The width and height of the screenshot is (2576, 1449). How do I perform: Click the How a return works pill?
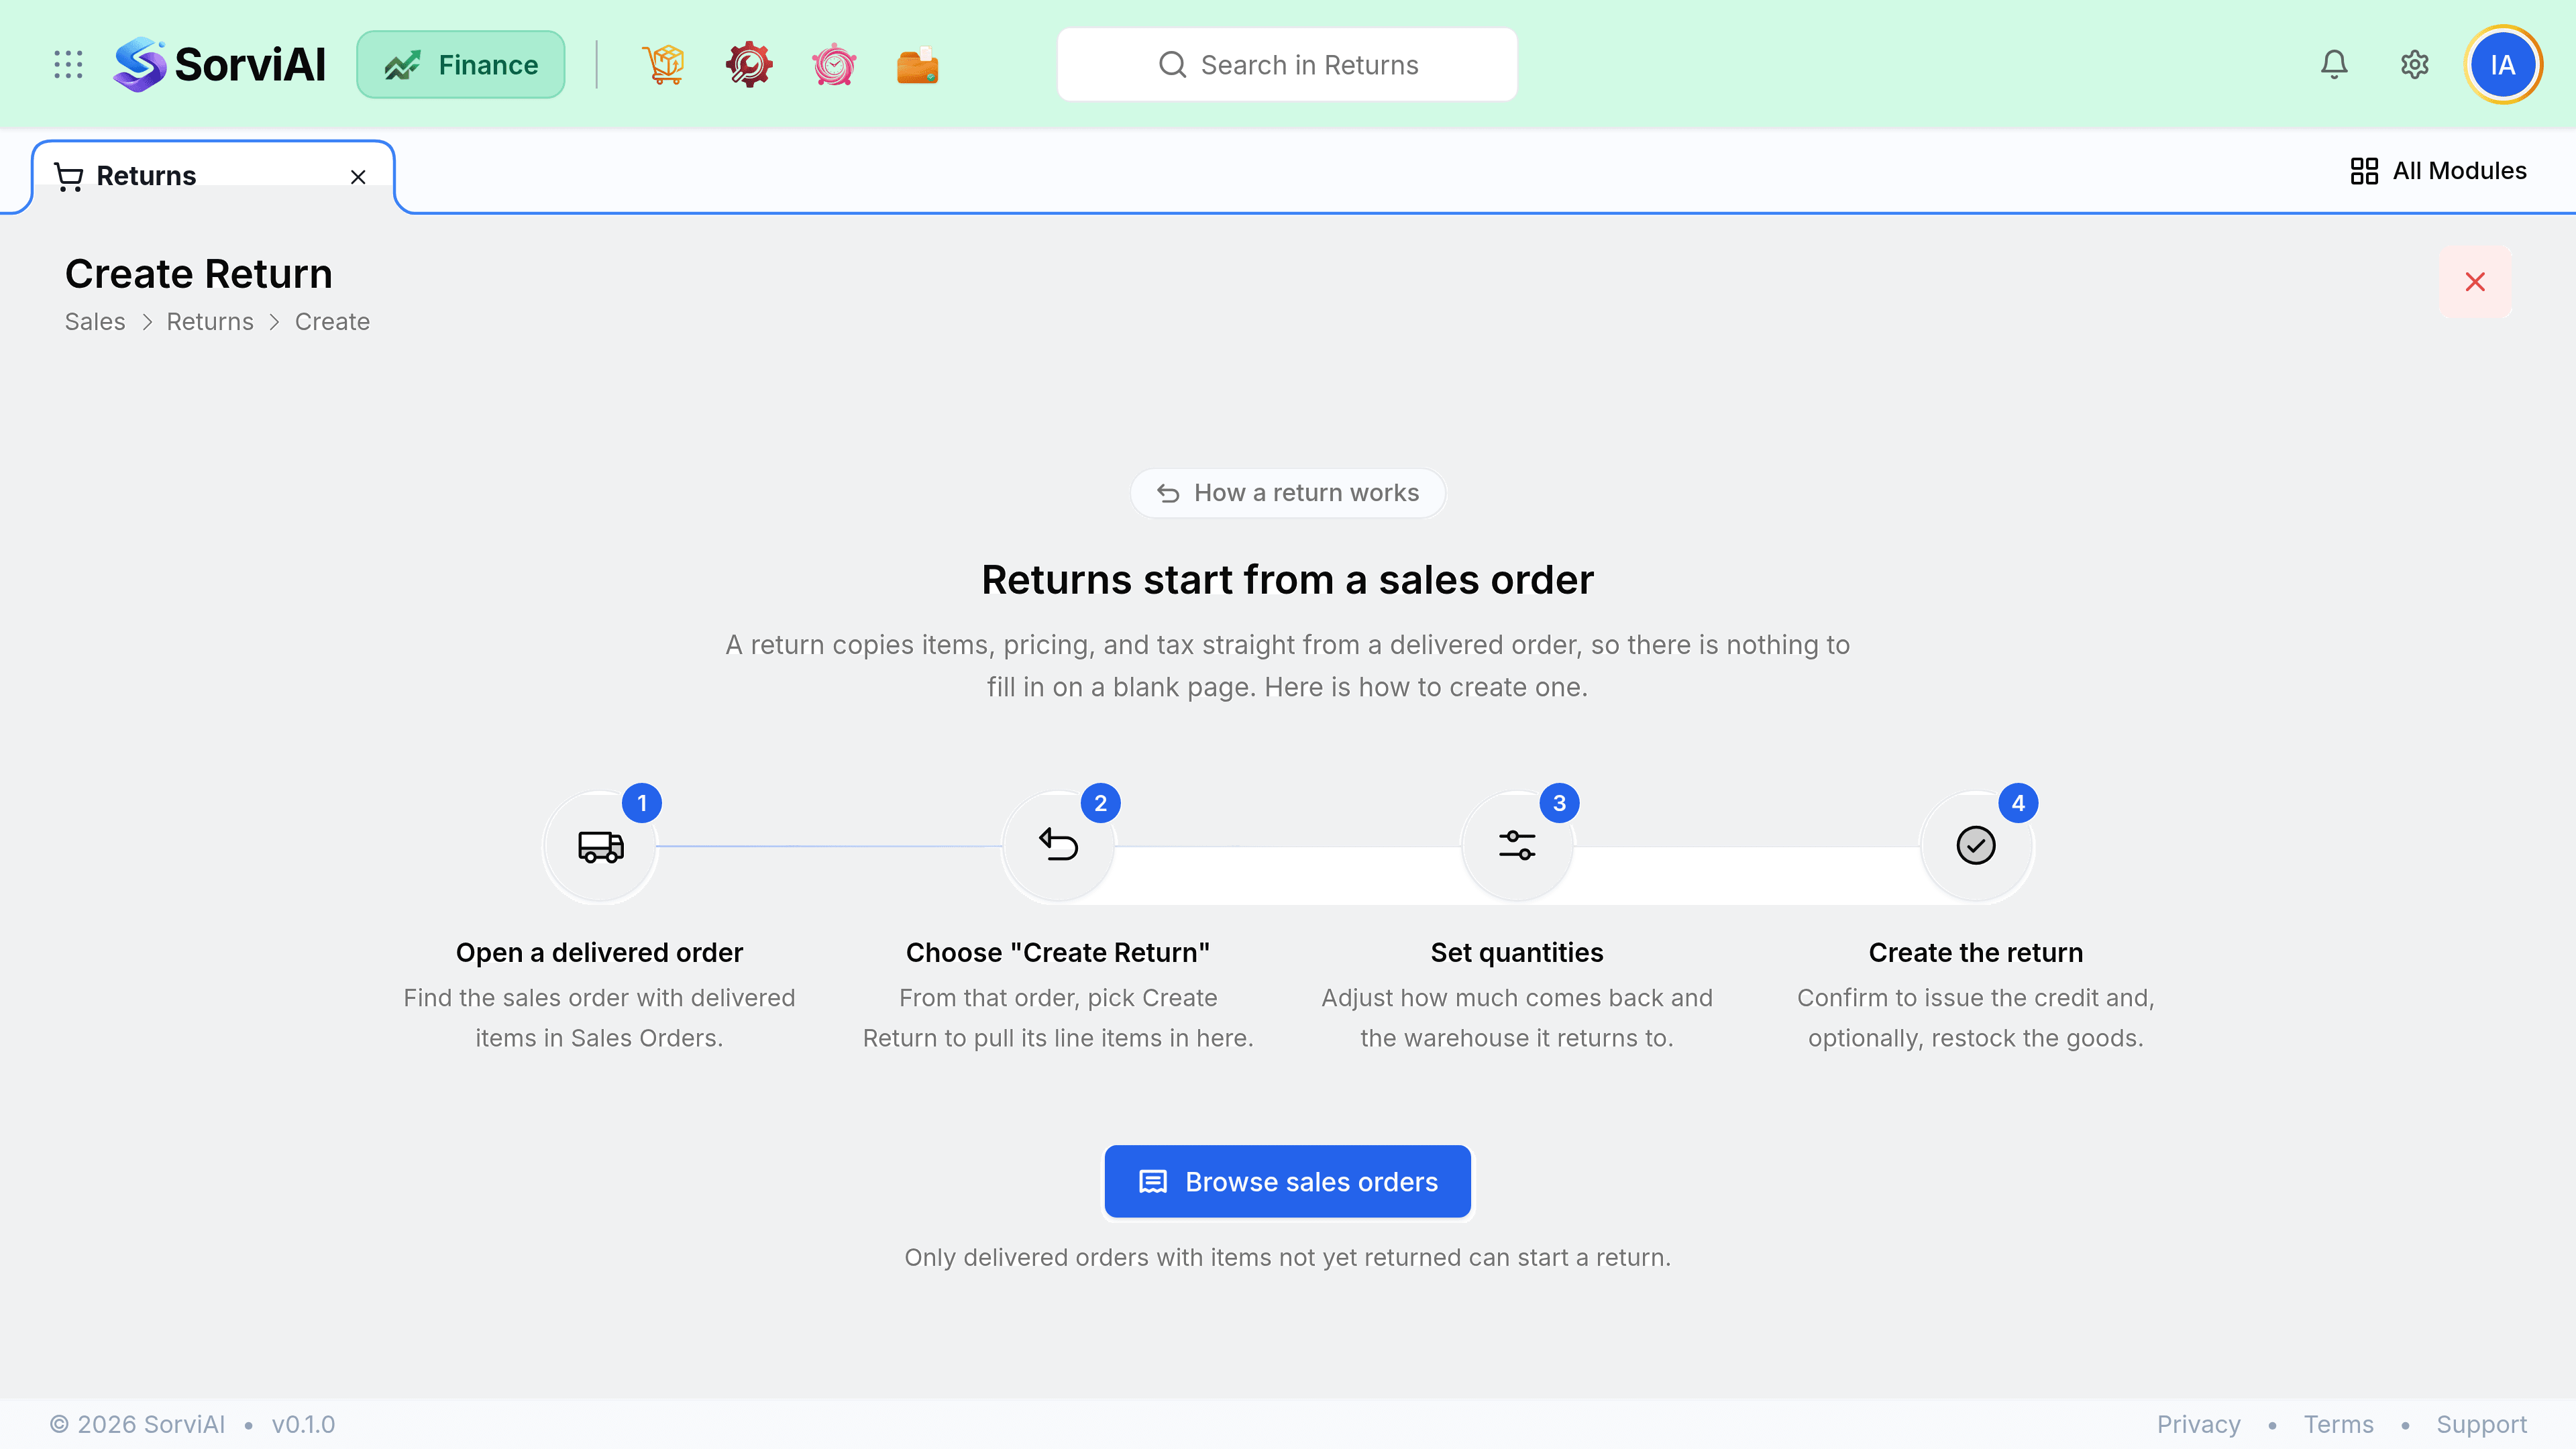click(x=1288, y=493)
